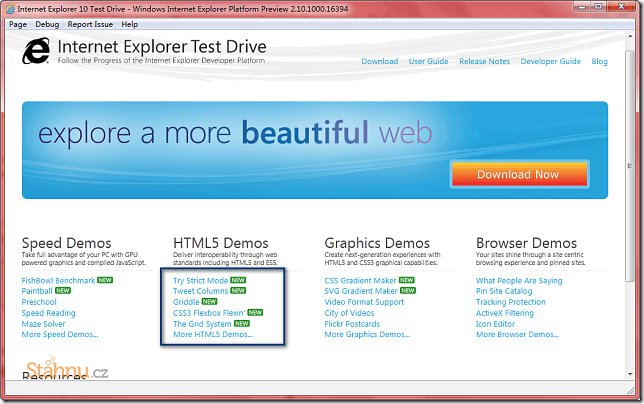This screenshot has height=404, width=644.
Task: Open FishBowl Benchmark demo
Action: 58,280
